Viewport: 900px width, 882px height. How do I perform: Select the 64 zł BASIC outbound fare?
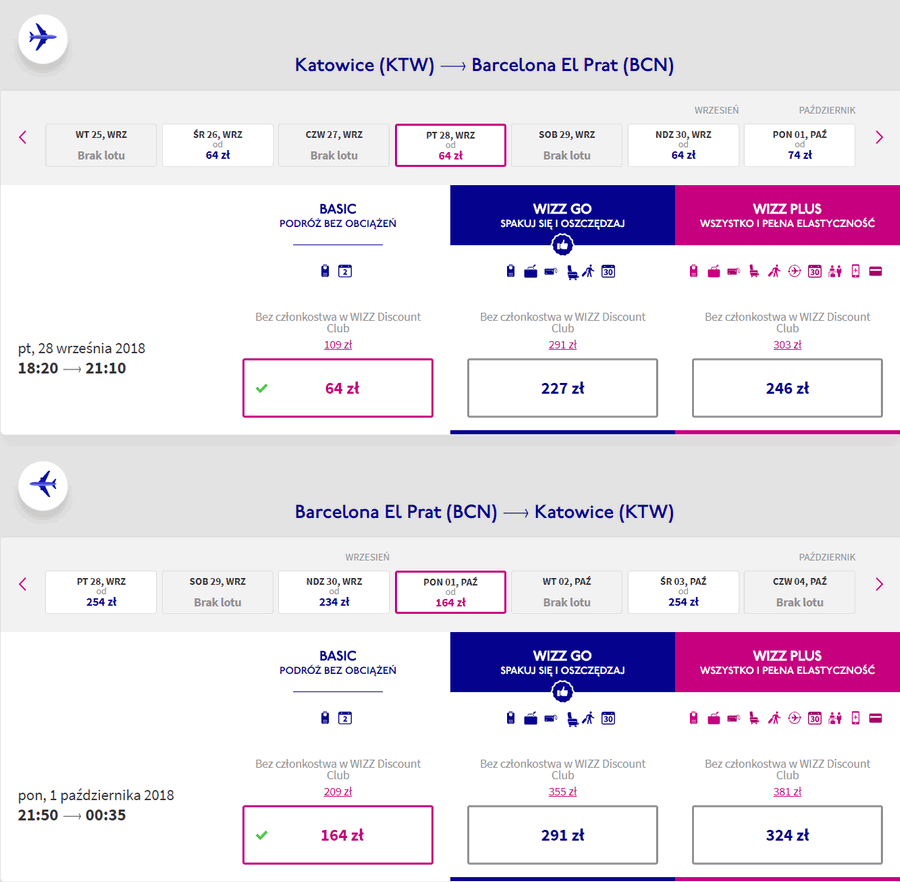pyautogui.click(x=338, y=388)
